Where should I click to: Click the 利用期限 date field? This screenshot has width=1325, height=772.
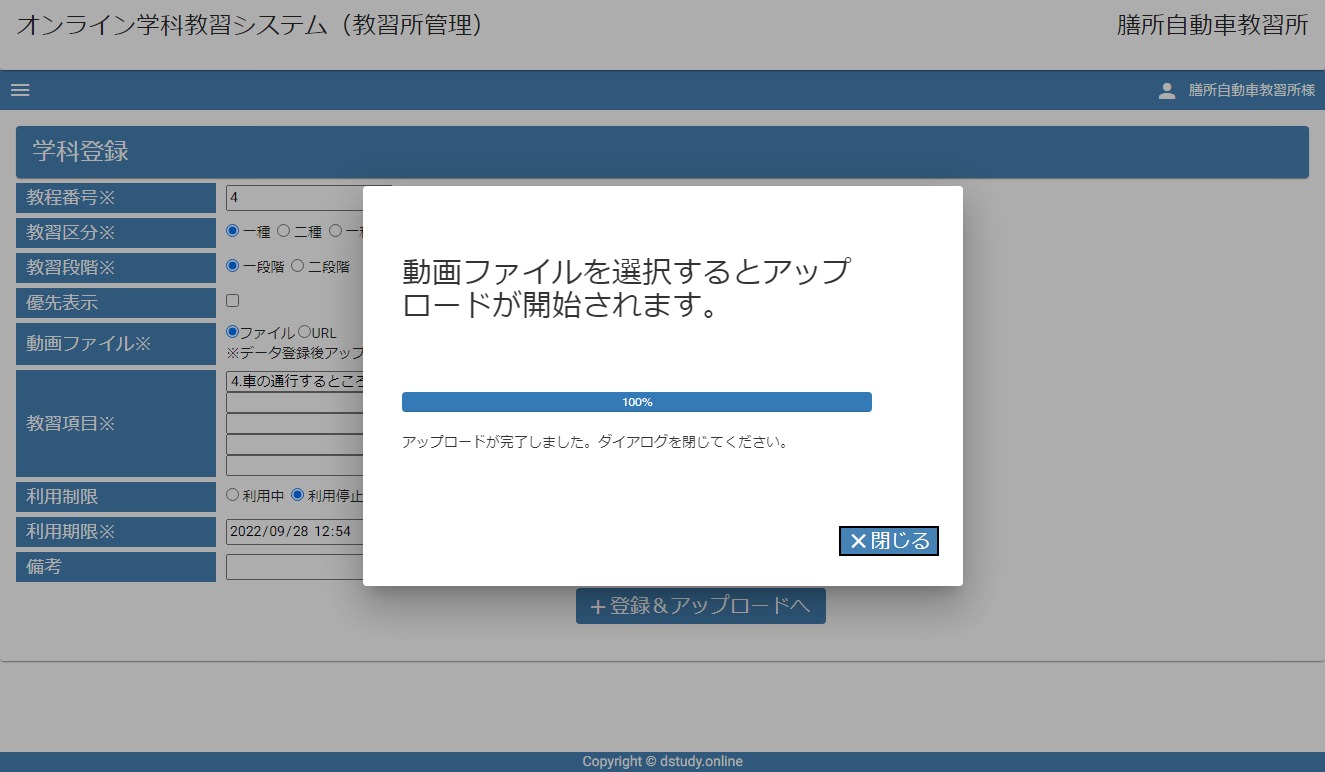294,531
